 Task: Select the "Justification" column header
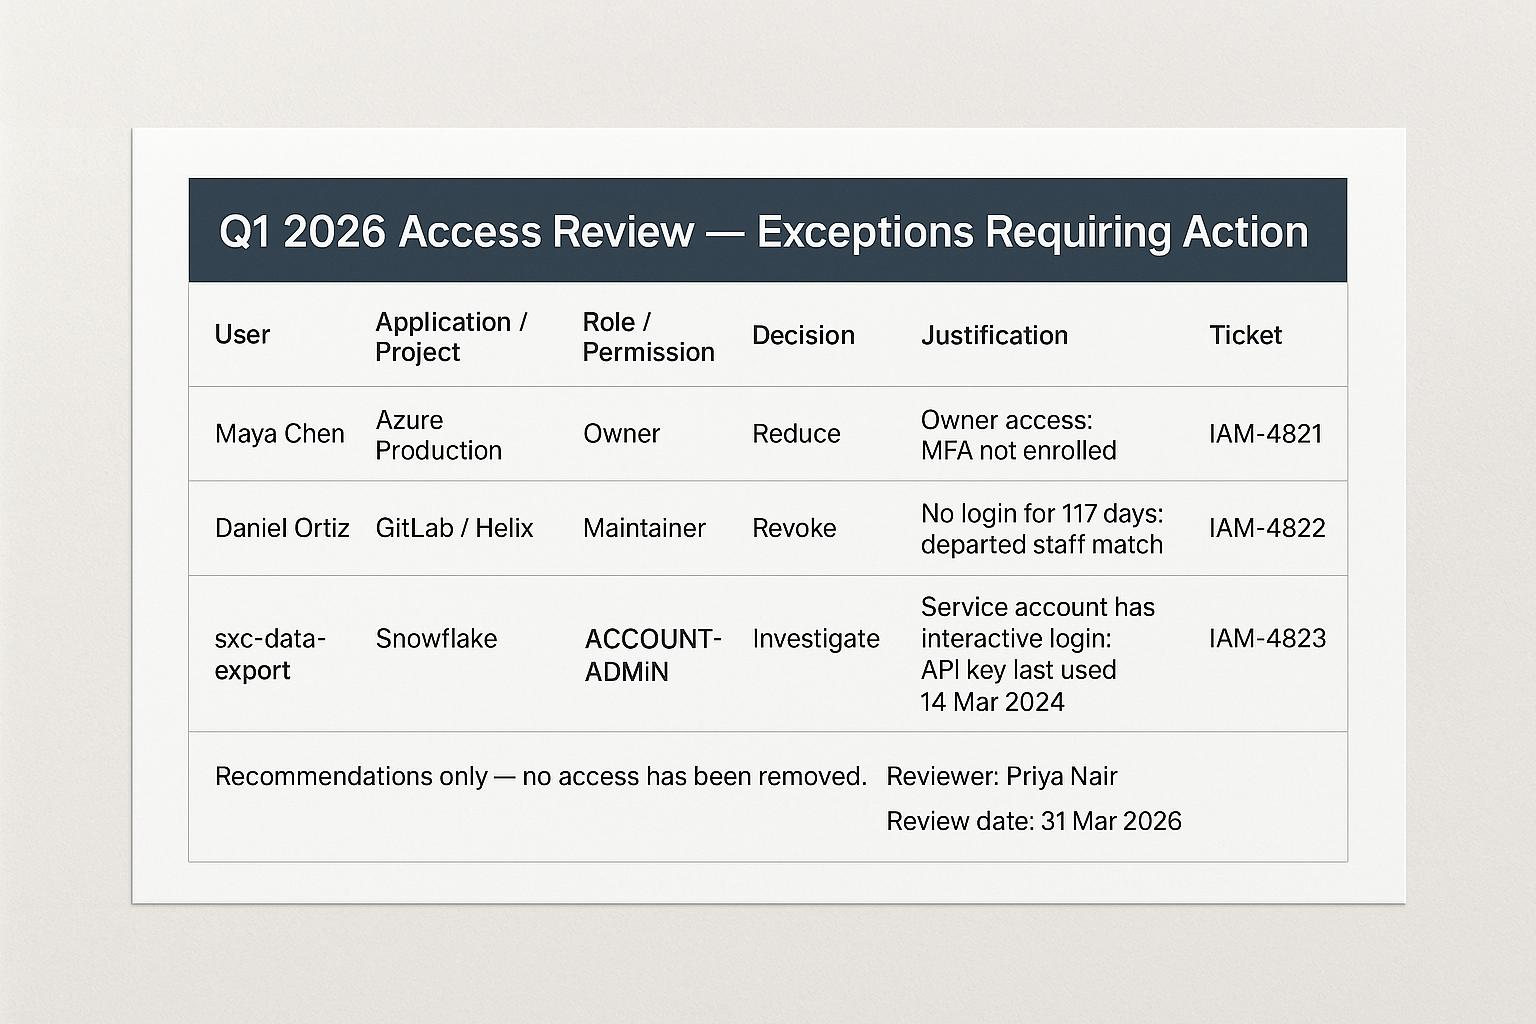994,335
